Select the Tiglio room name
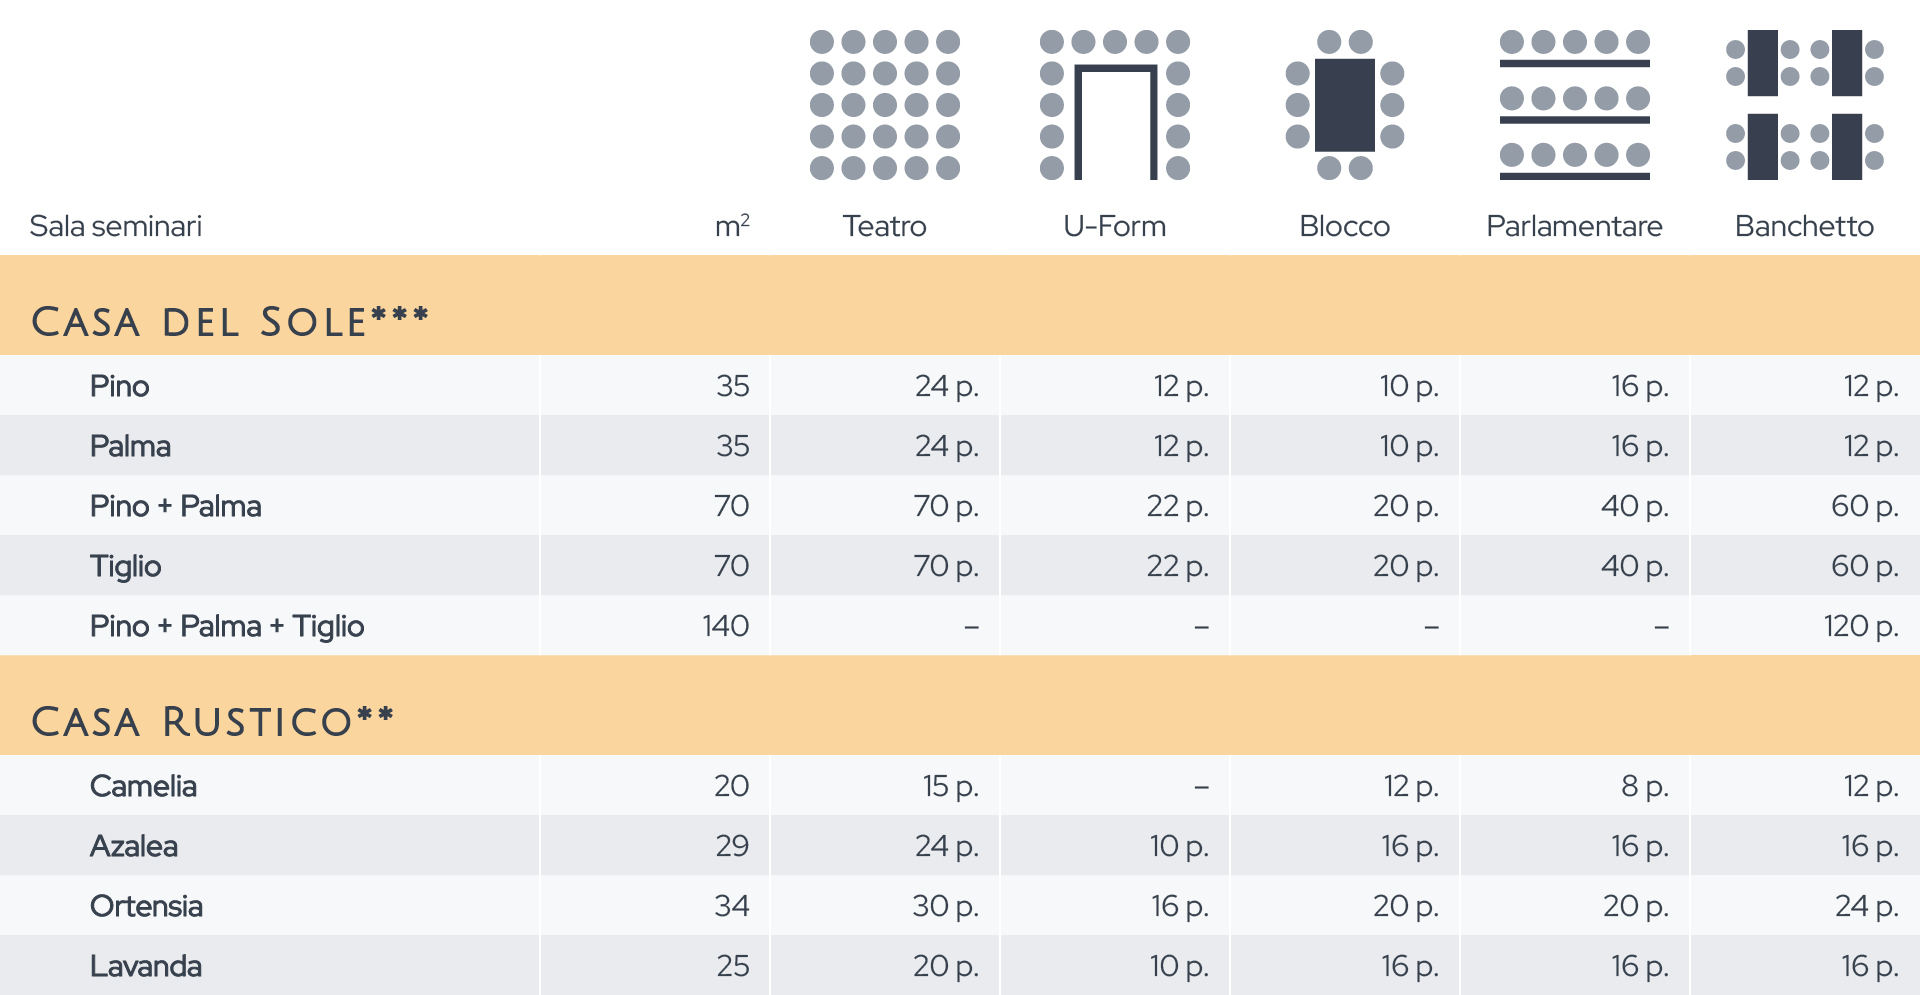This screenshot has width=1920, height=995. (125, 566)
